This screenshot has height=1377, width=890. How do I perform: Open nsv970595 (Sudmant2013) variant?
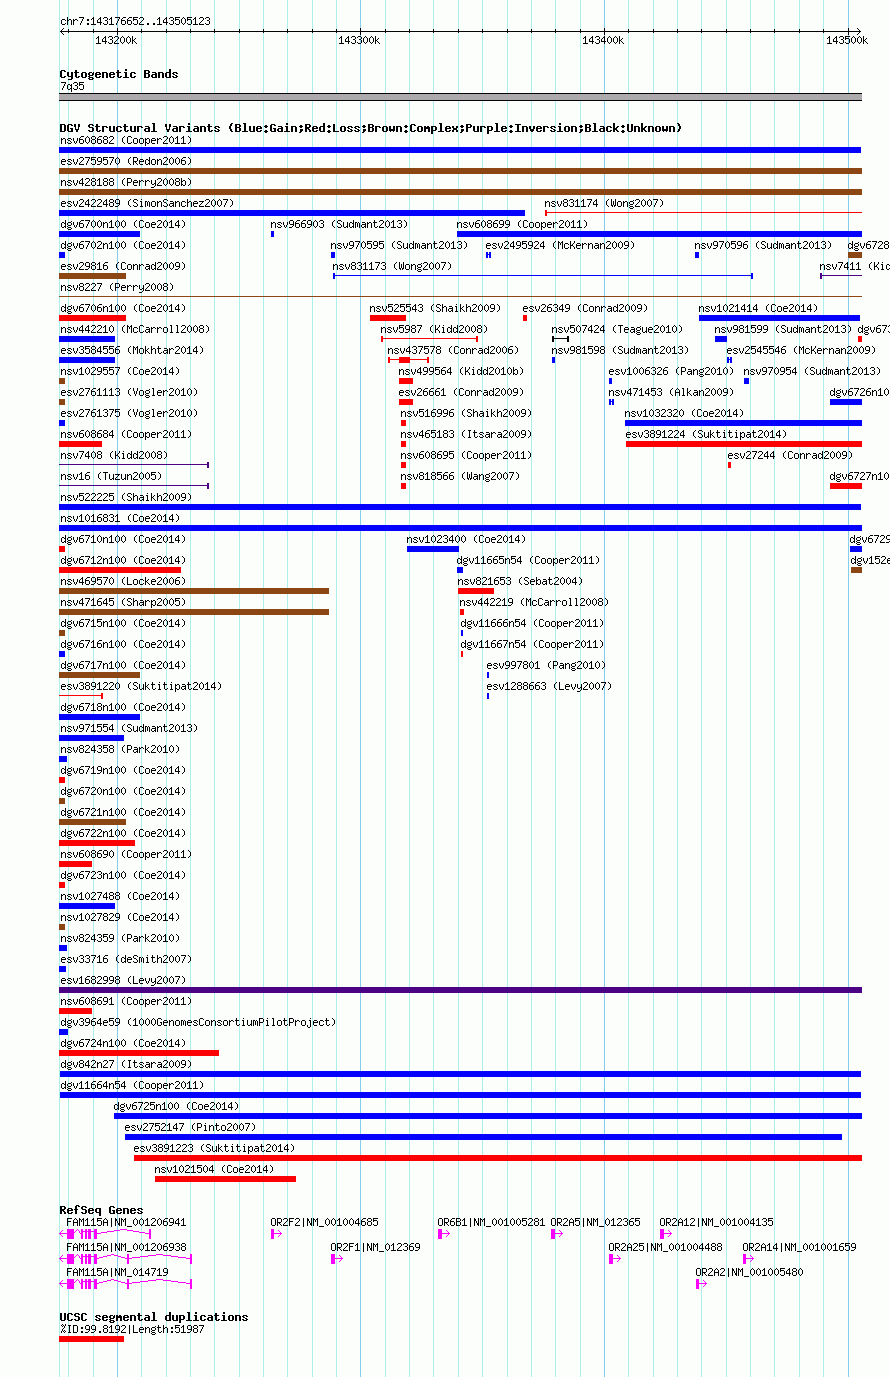(400, 245)
